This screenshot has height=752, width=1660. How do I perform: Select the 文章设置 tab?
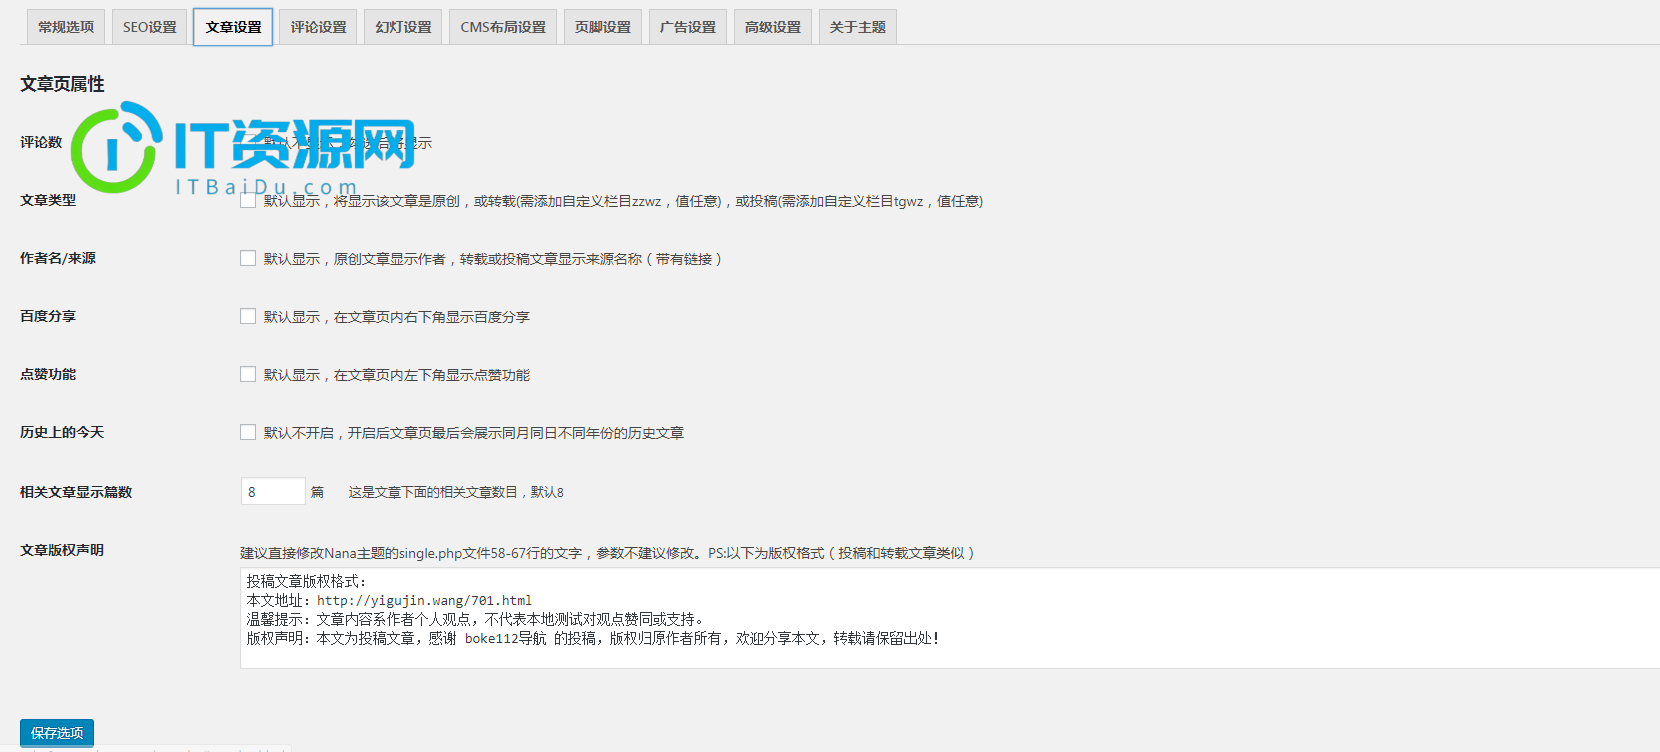point(233,27)
